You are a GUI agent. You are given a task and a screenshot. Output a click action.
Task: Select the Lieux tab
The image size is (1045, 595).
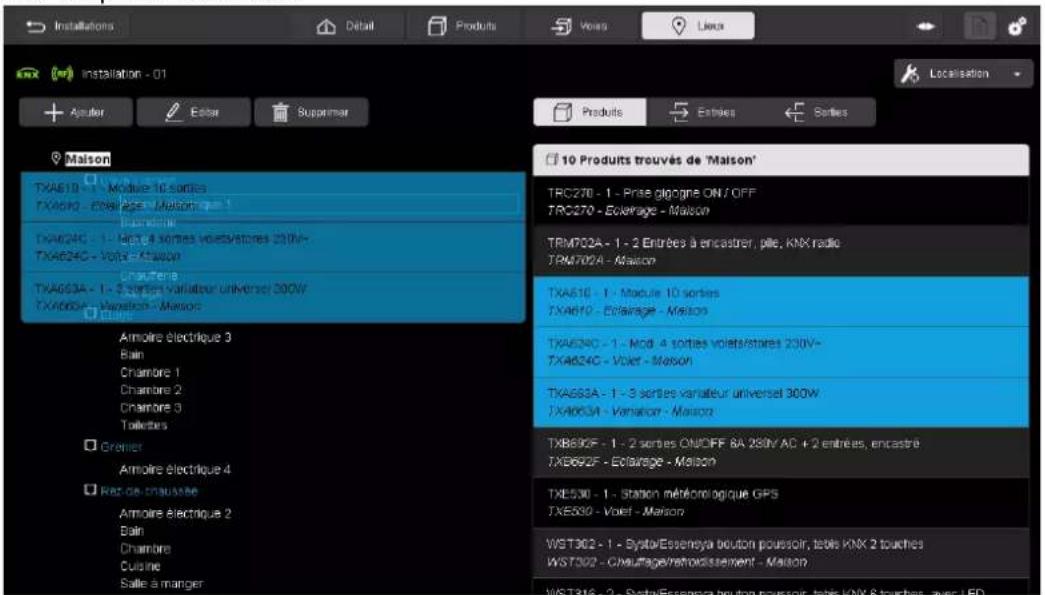point(698,26)
